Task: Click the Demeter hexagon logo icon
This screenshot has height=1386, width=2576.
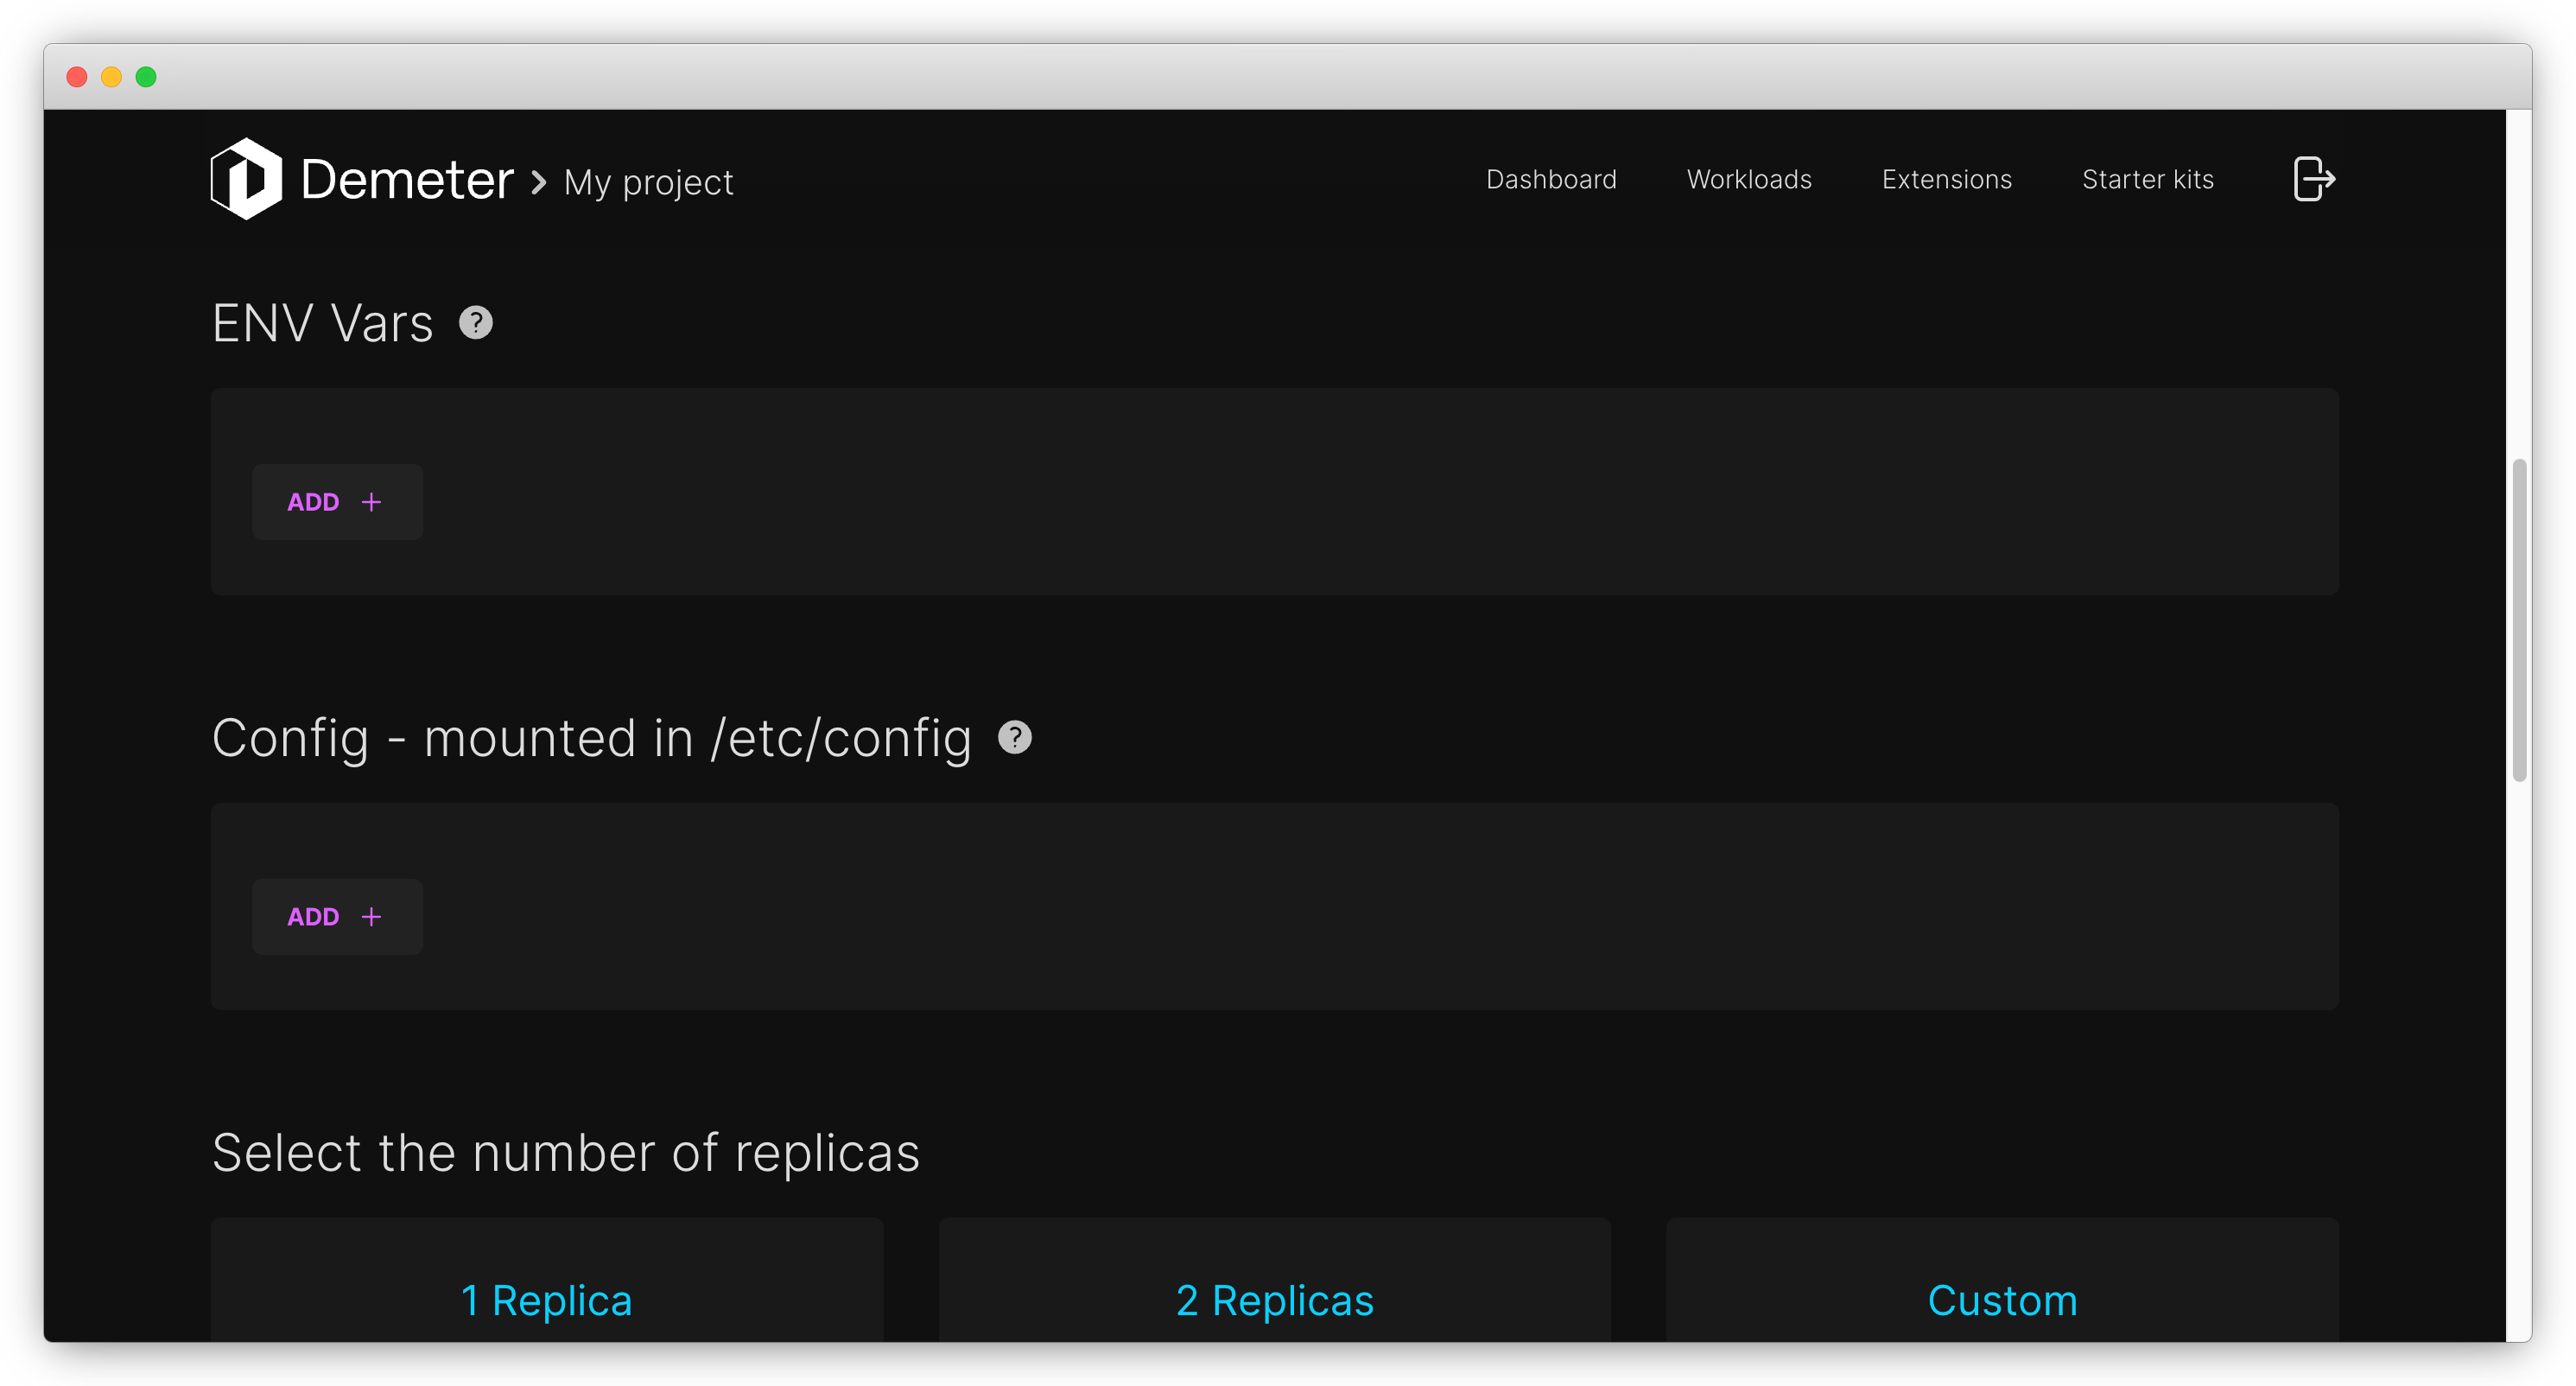Action: 246,179
